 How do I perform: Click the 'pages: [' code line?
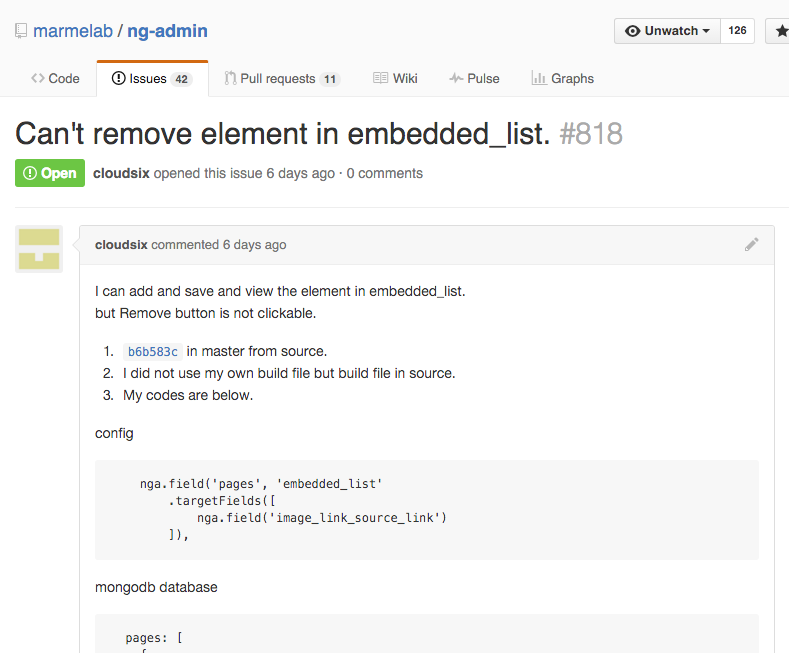click(x=154, y=638)
